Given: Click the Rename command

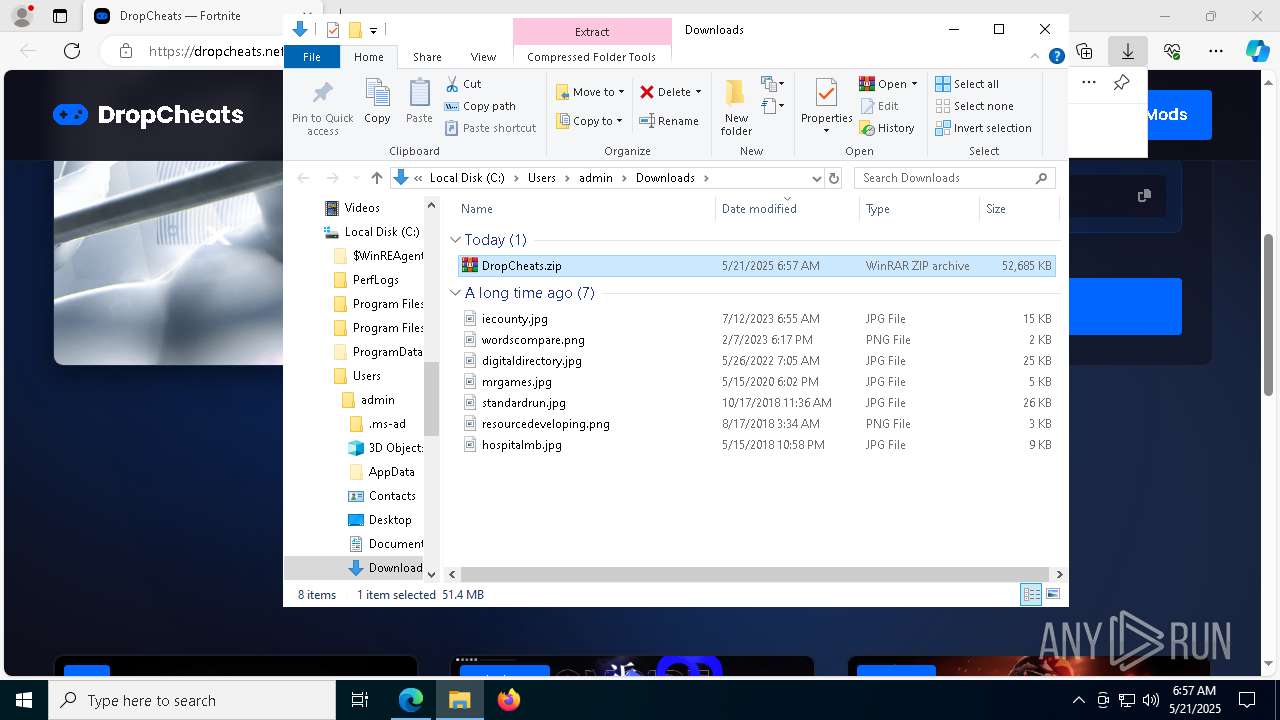Looking at the screenshot, I should (669, 121).
